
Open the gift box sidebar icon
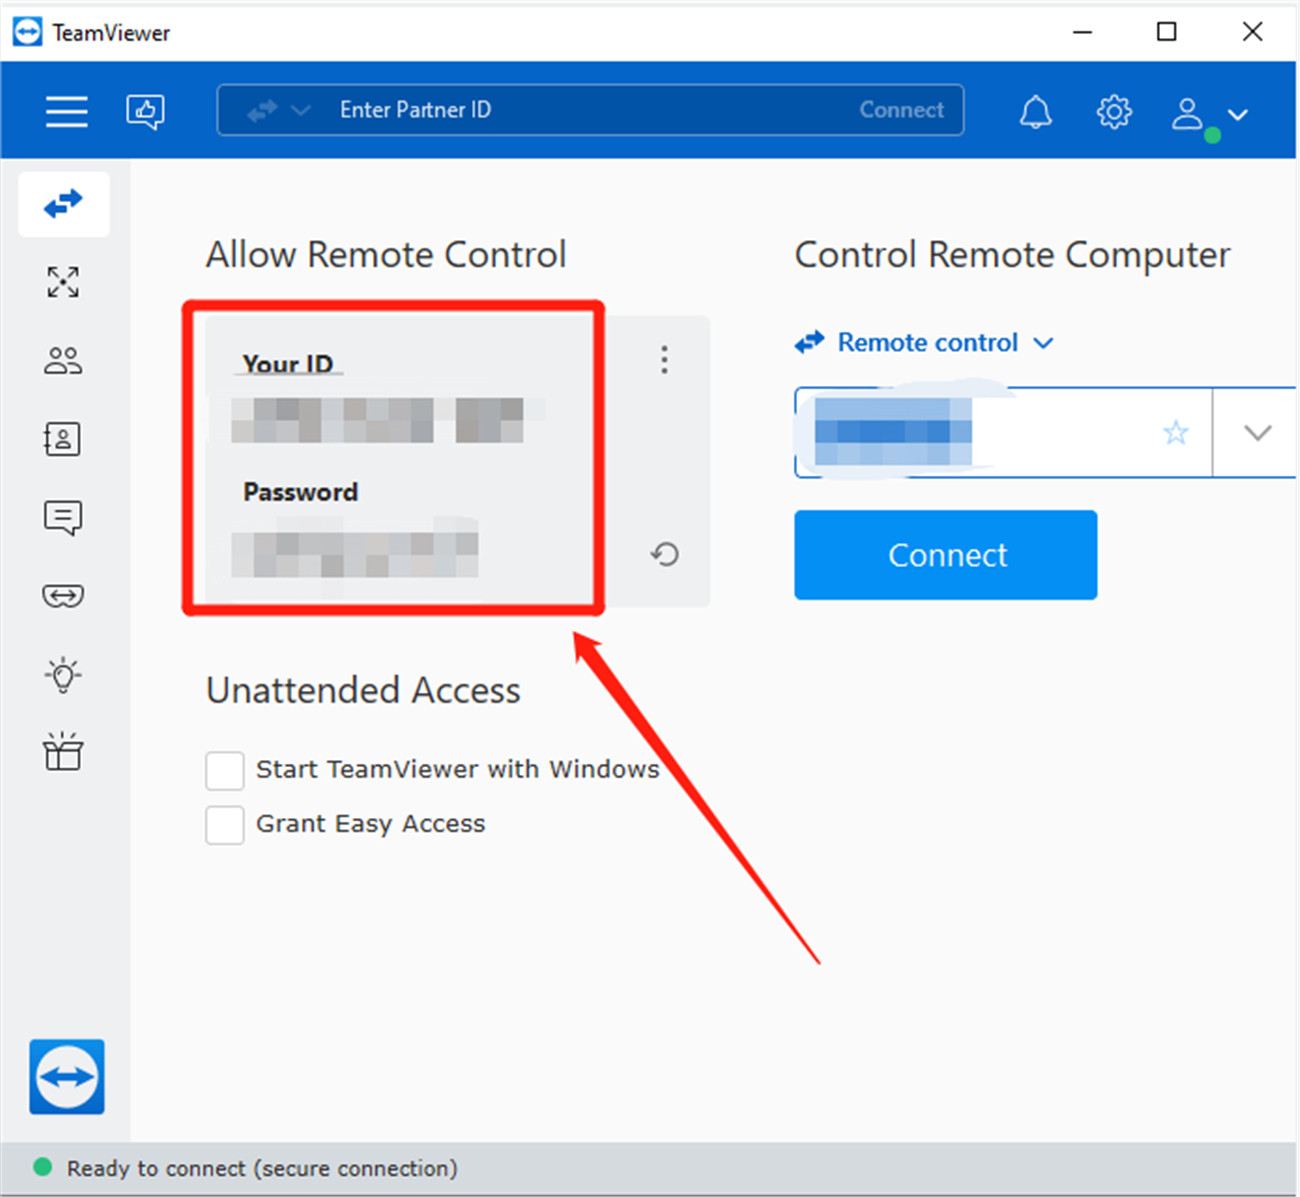coord(63,751)
